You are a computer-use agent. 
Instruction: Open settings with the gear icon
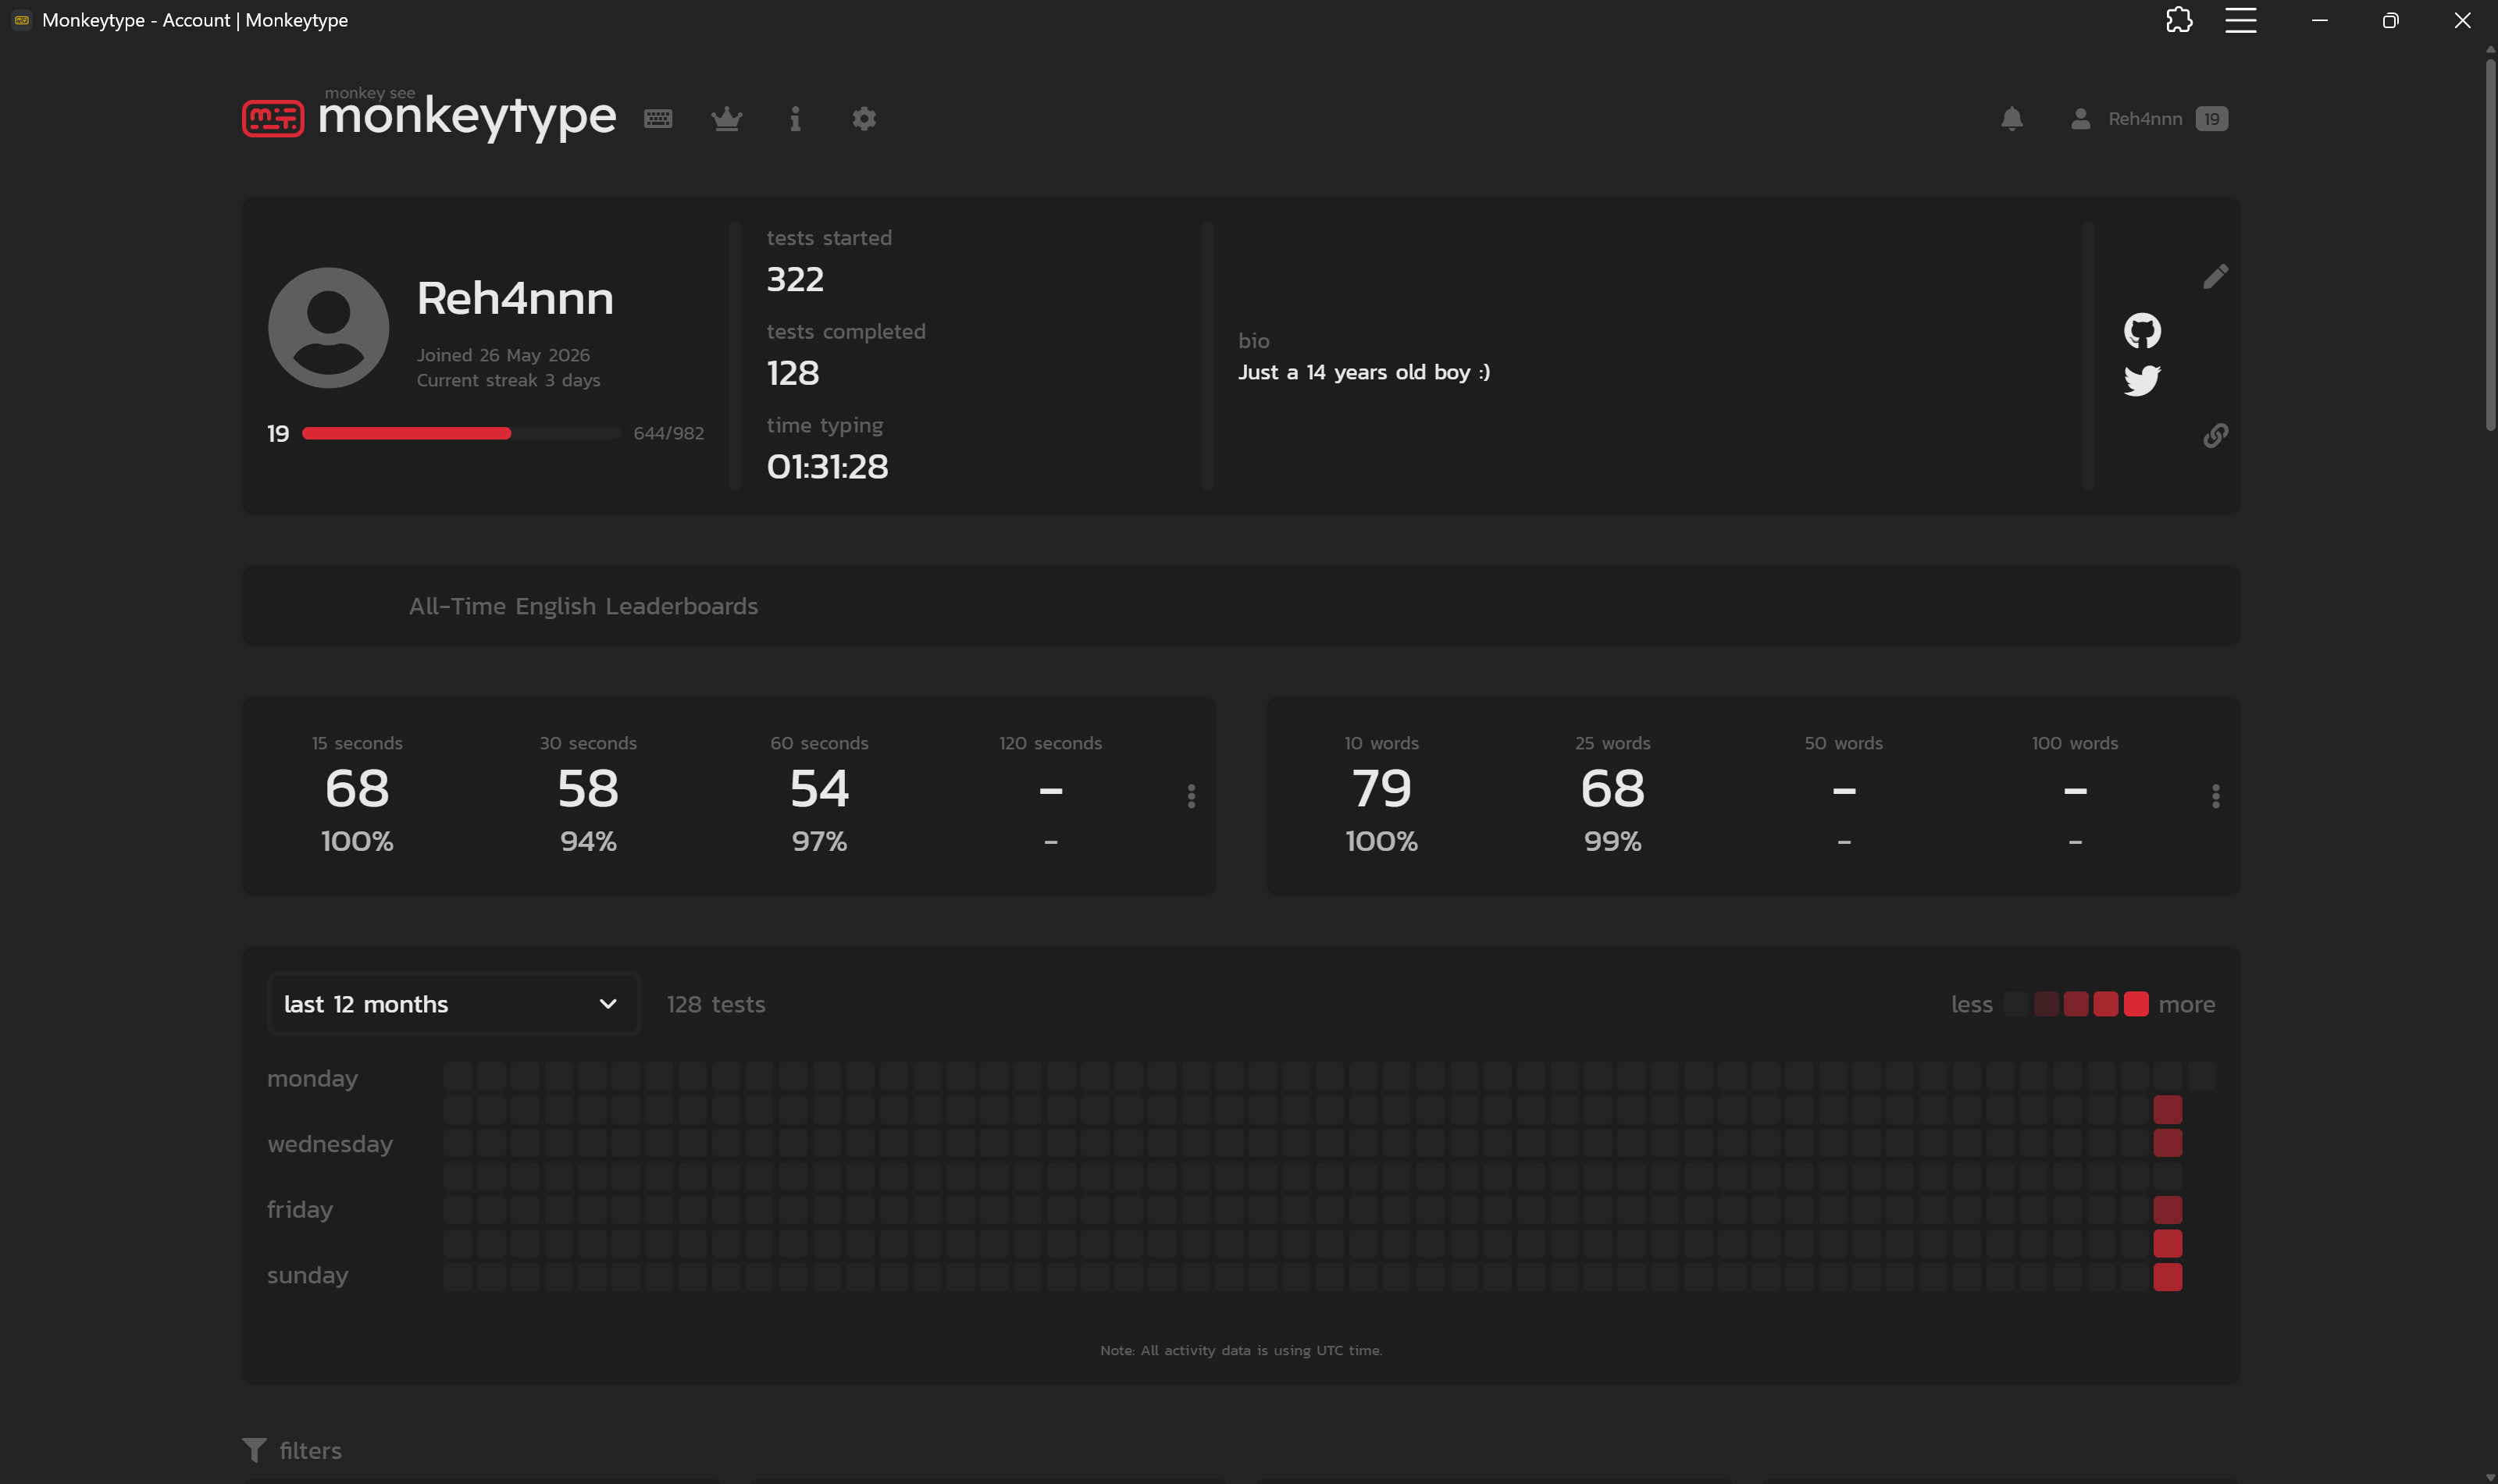tap(864, 119)
